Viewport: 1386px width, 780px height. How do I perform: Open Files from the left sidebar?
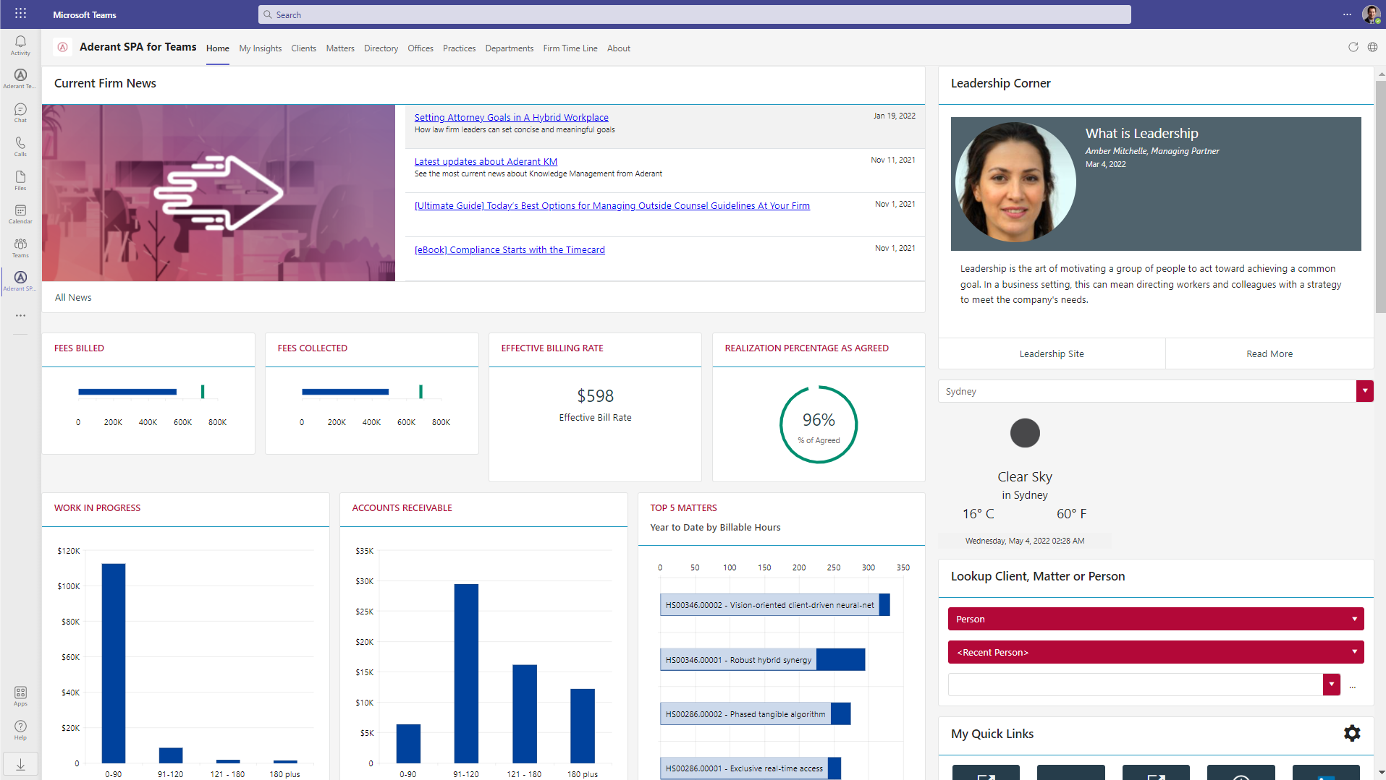[20, 179]
